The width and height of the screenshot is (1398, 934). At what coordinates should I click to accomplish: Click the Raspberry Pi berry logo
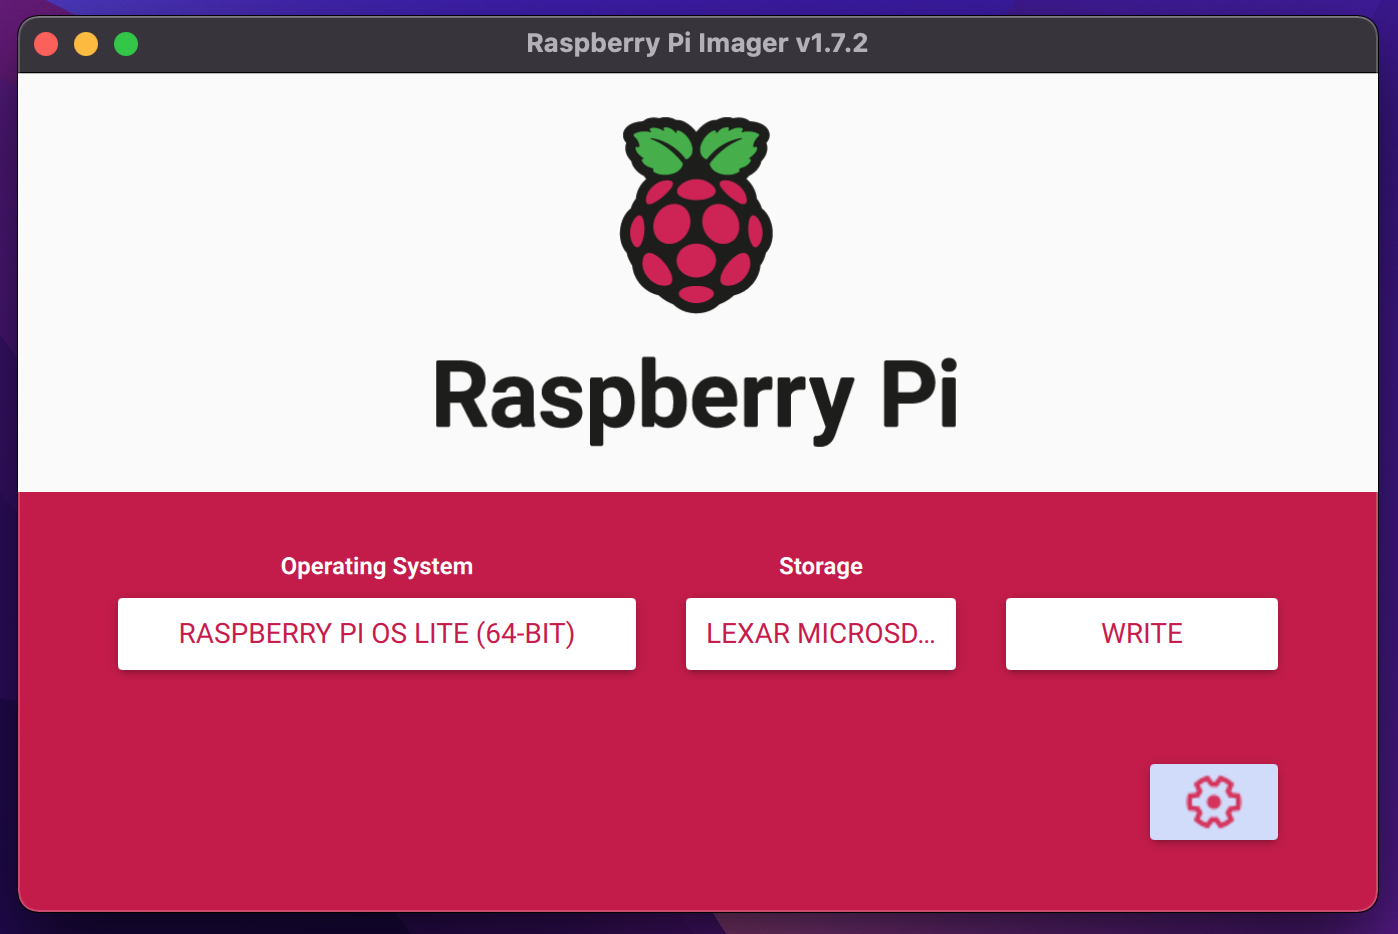click(696, 215)
